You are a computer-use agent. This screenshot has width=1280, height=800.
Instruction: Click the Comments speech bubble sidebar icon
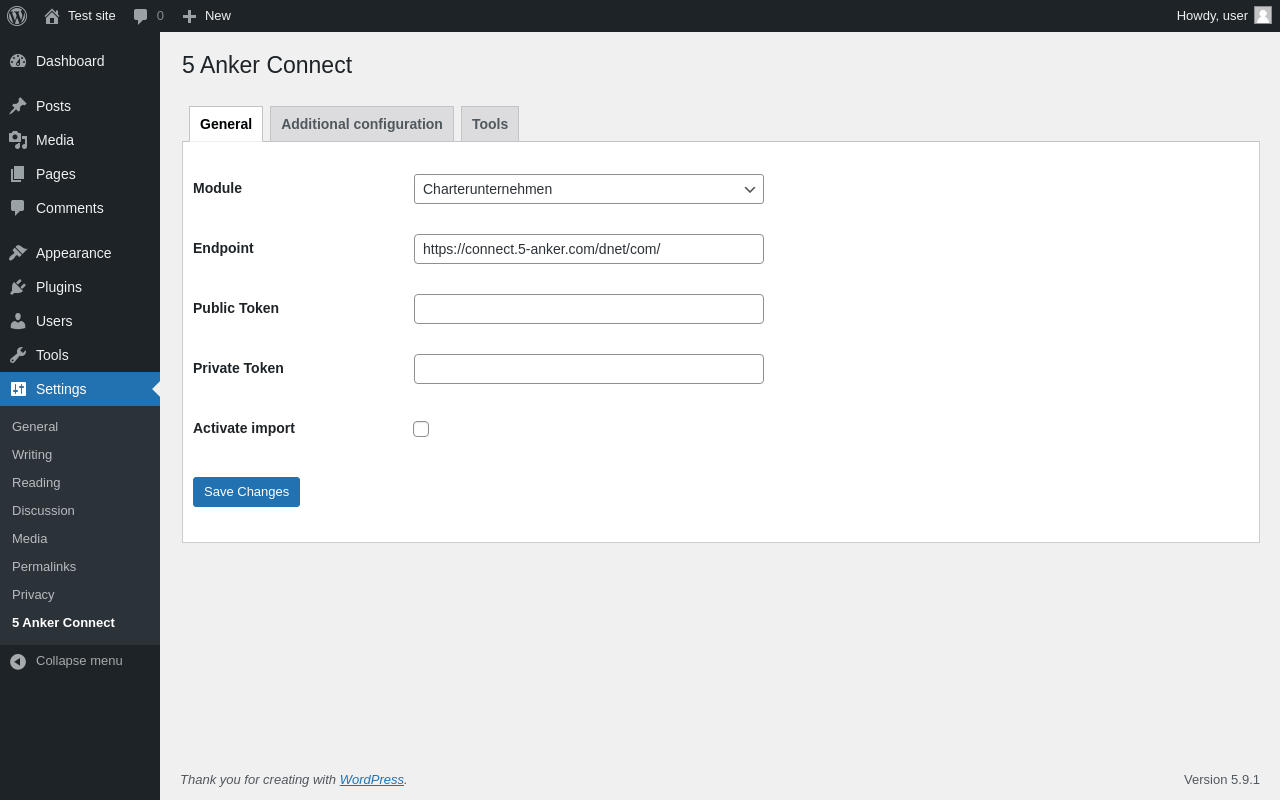tap(18, 208)
